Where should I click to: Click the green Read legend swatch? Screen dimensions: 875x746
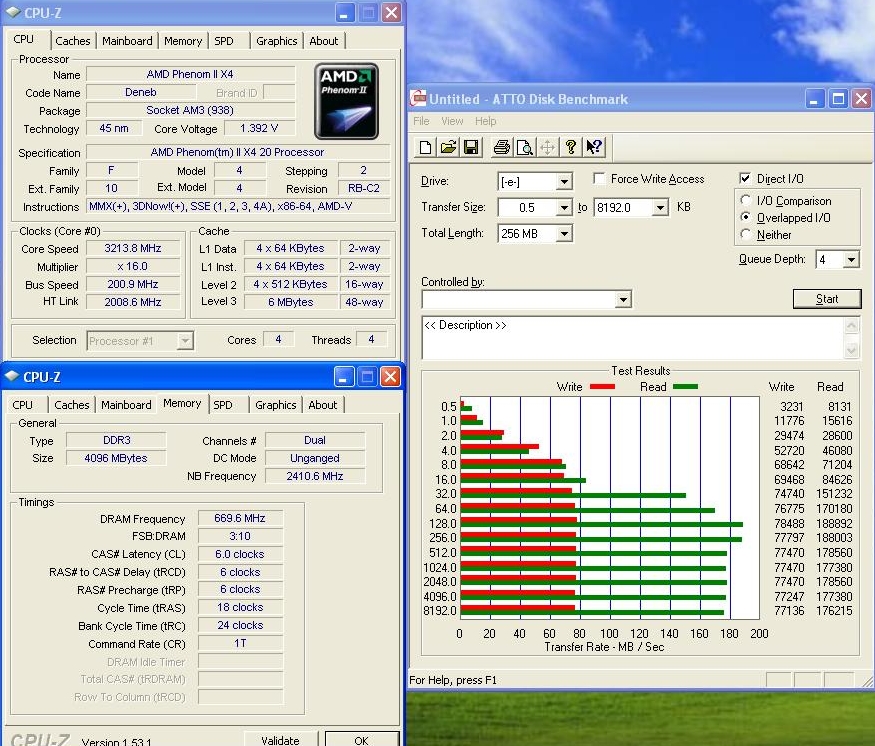pyautogui.click(x=686, y=386)
